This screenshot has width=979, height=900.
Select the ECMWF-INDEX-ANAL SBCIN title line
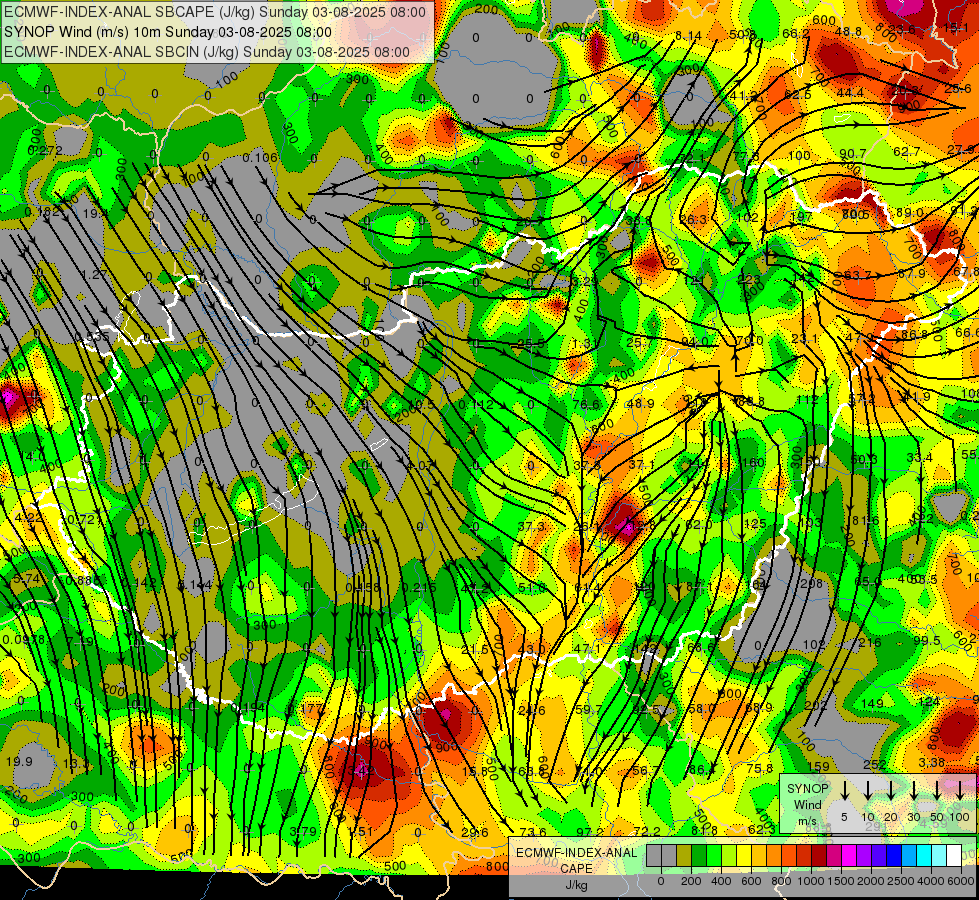207,52
